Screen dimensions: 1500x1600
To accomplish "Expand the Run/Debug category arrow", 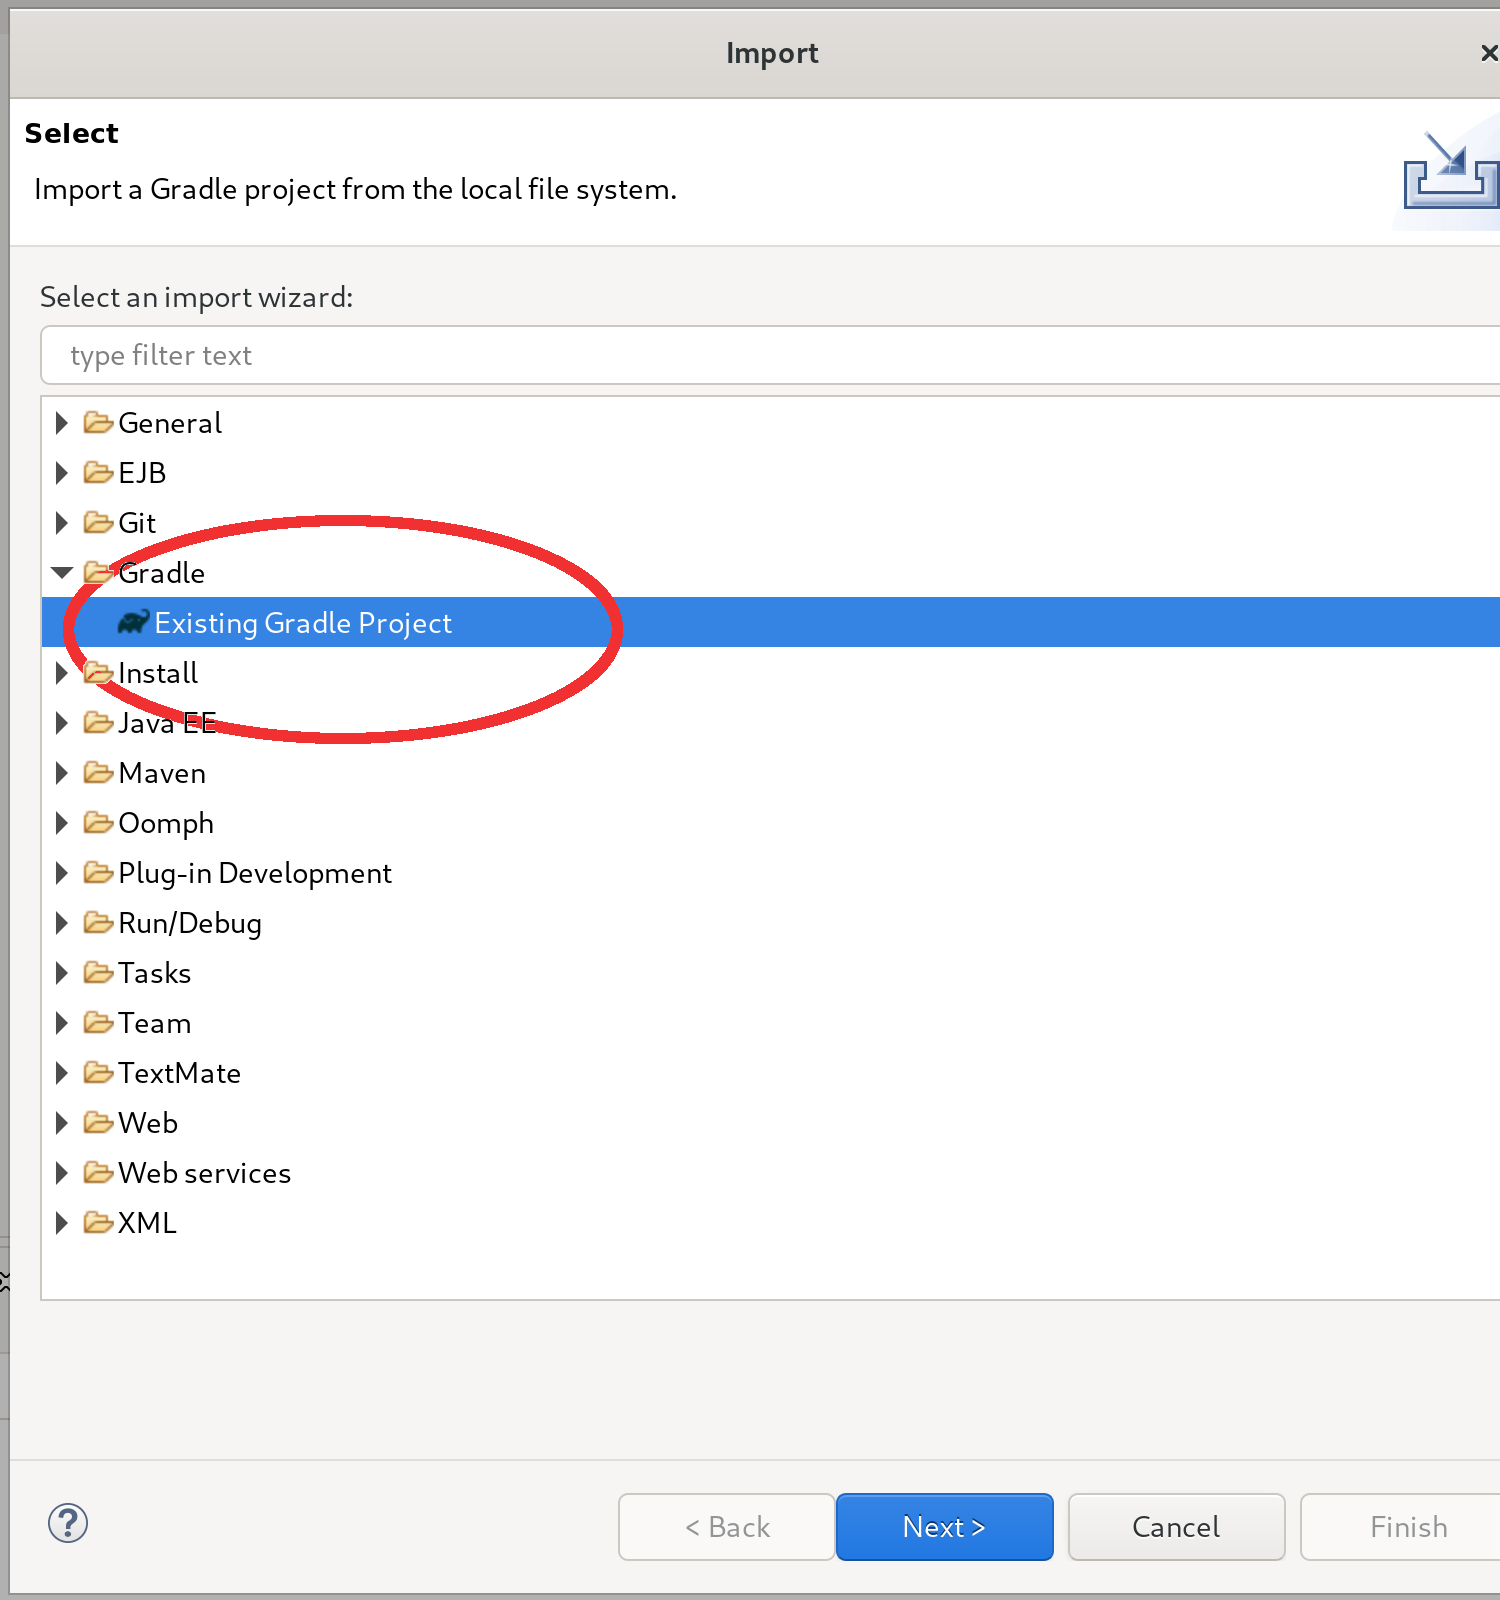I will tap(61, 923).
